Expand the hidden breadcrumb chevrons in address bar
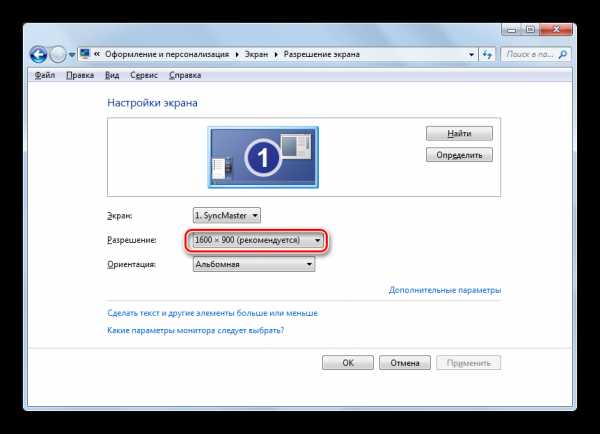 97,54
